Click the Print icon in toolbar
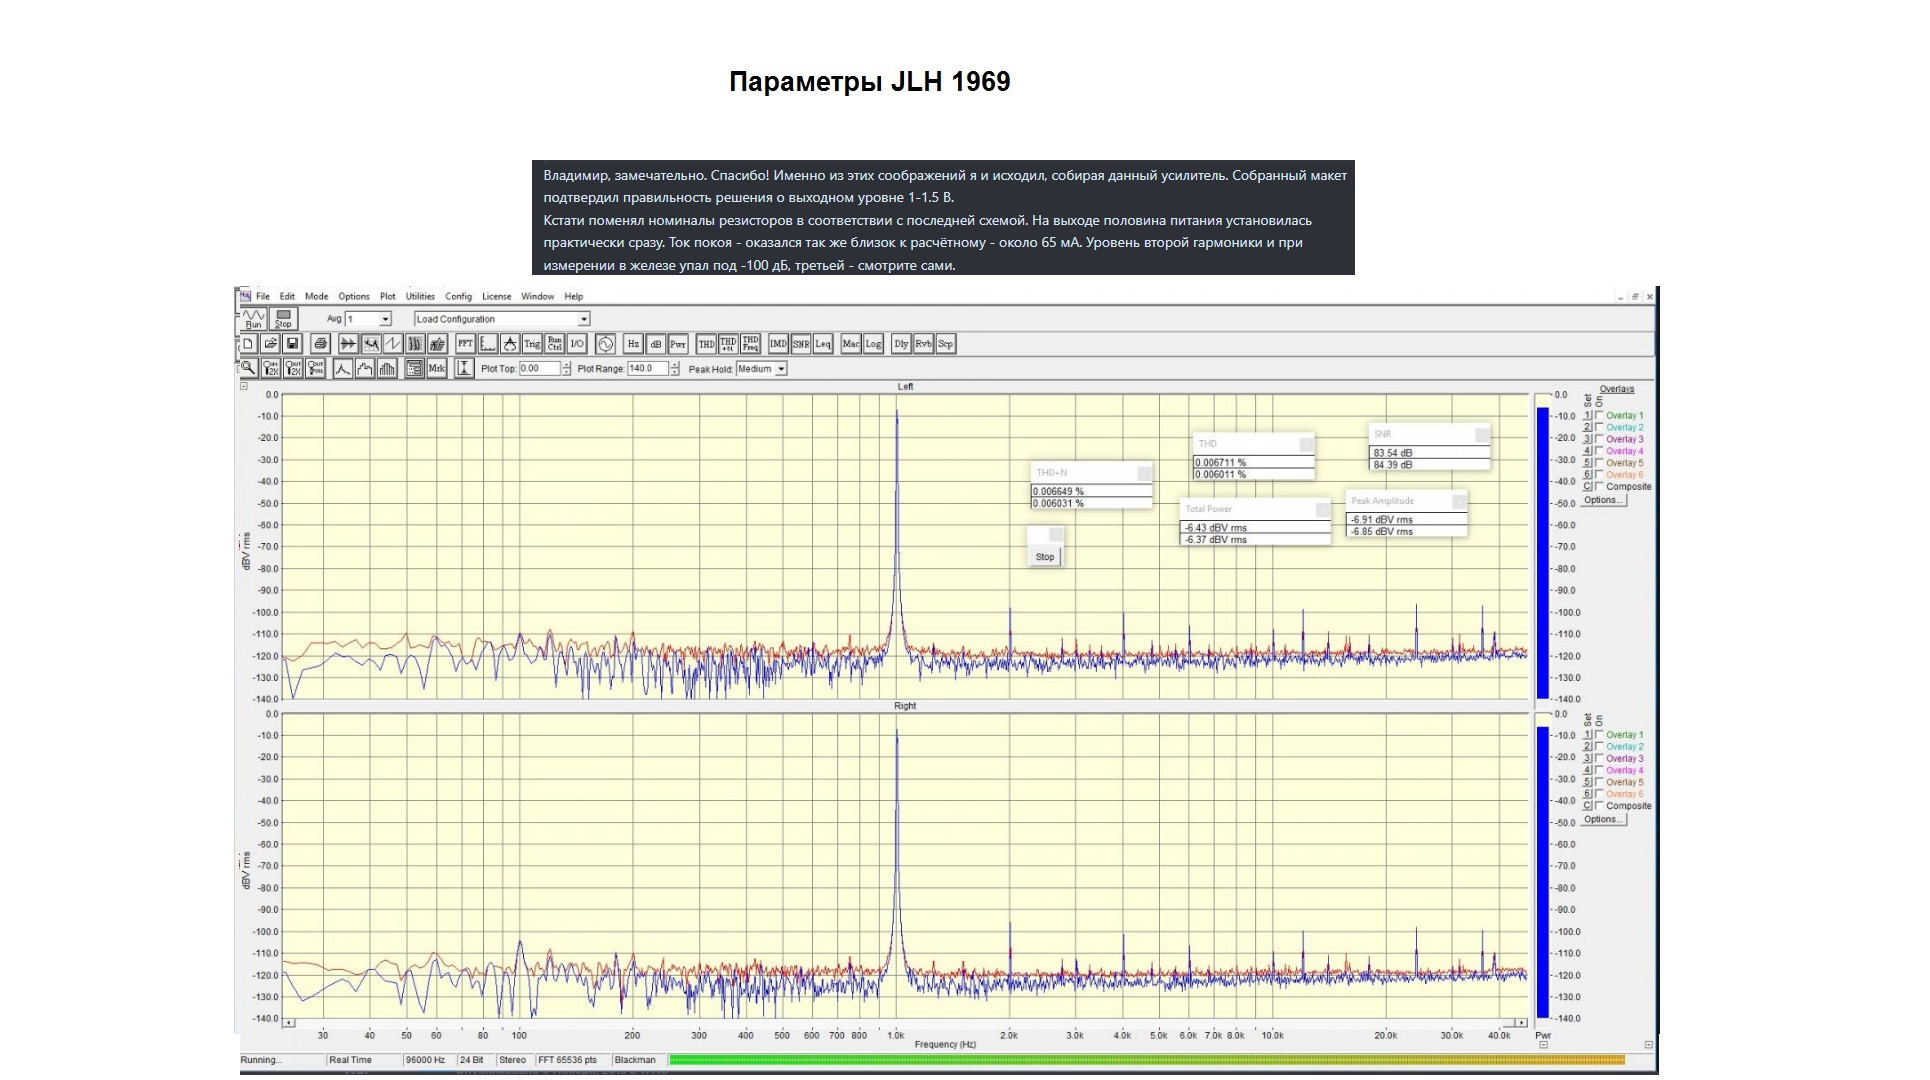 320,344
